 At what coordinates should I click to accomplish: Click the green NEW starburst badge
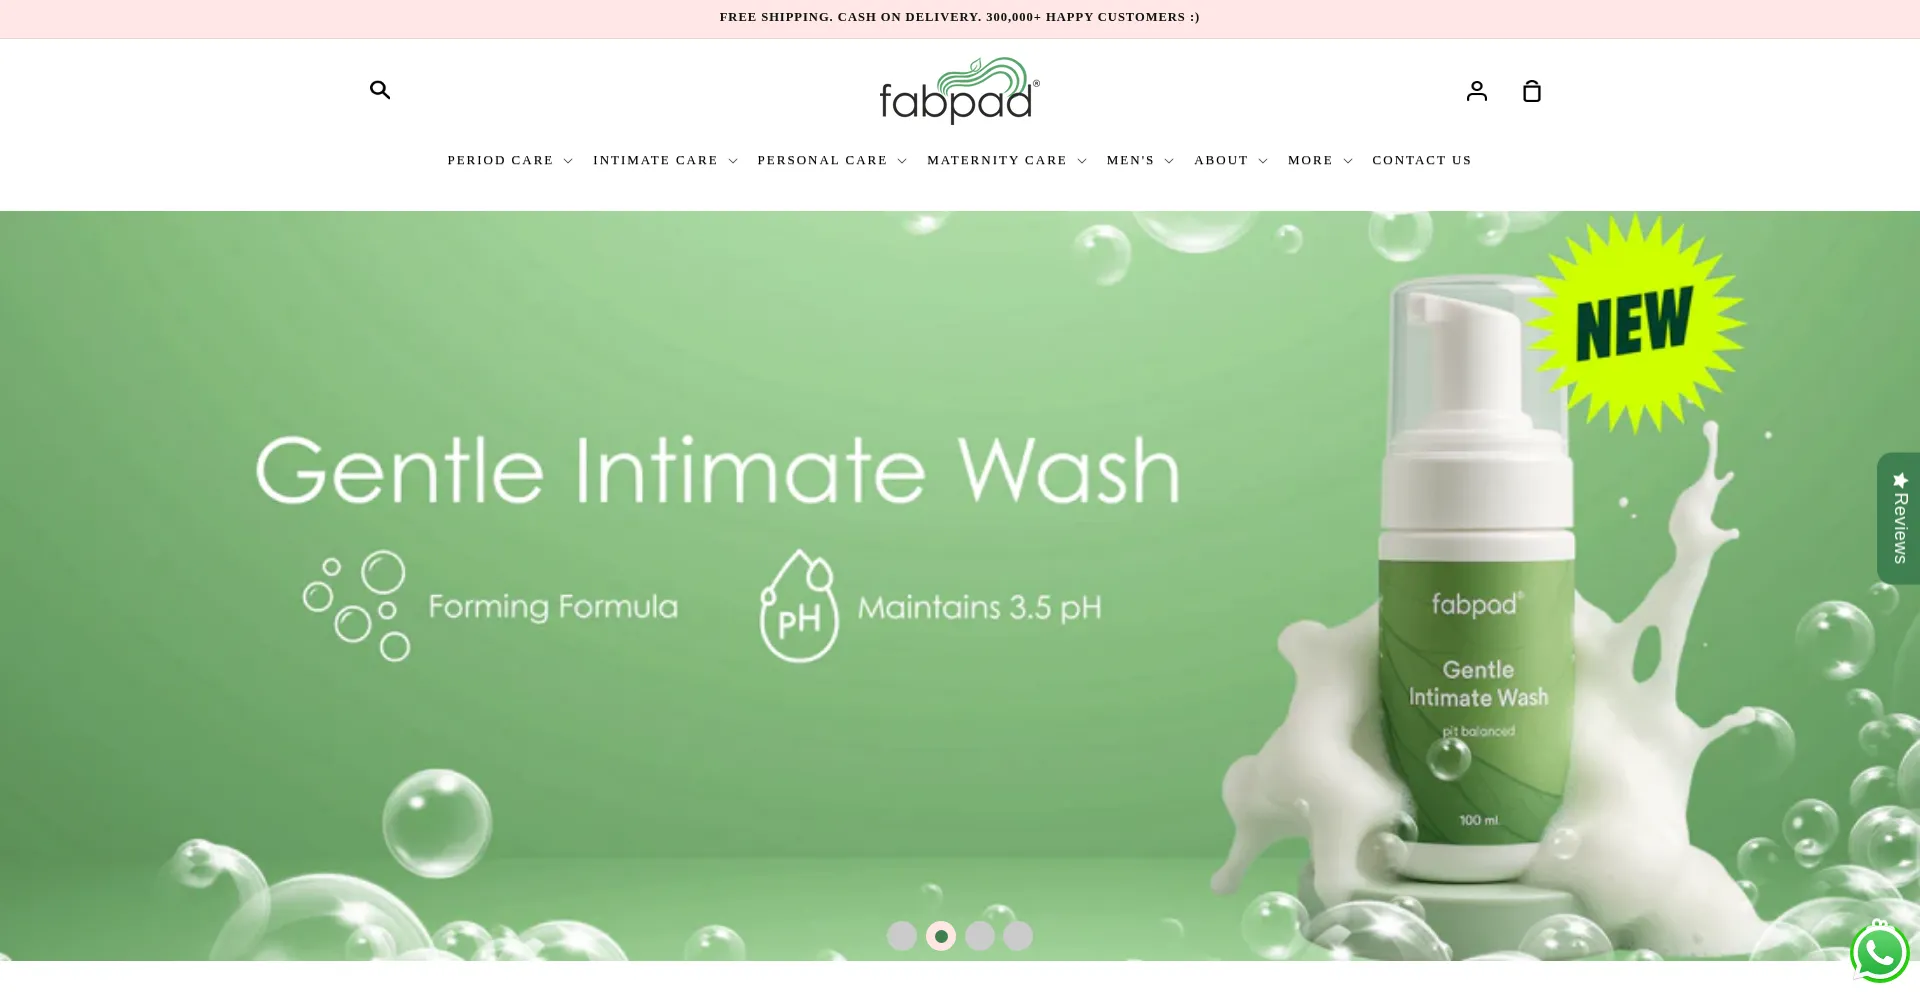point(1635,323)
